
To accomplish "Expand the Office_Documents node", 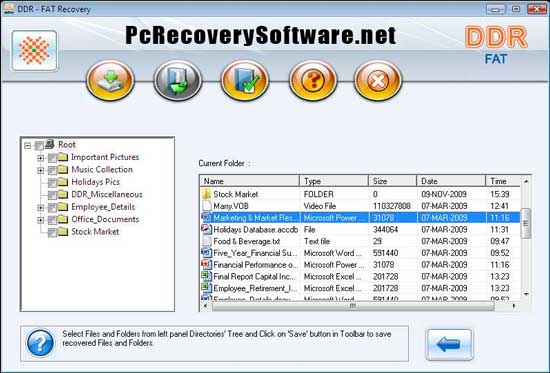I will [40, 220].
